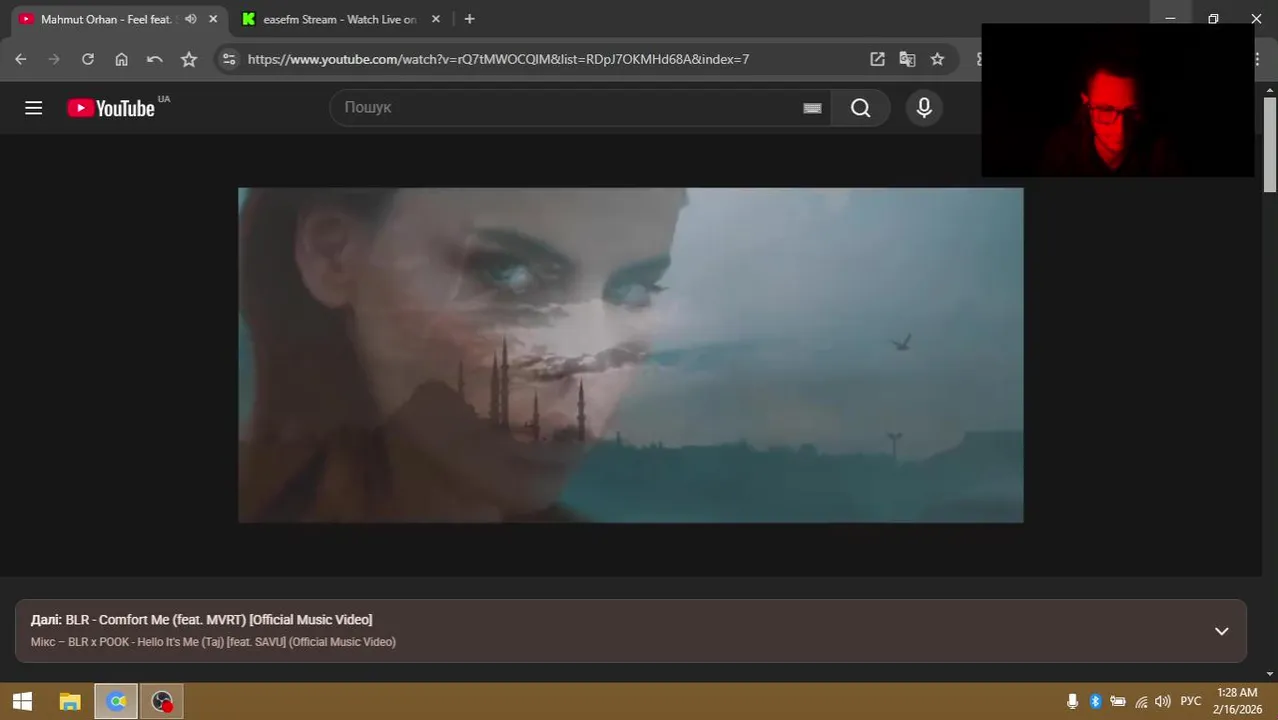The height and width of the screenshot is (720, 1278).
Task: Open the browser icon on the taskbar
Action: tap(117, 702)
